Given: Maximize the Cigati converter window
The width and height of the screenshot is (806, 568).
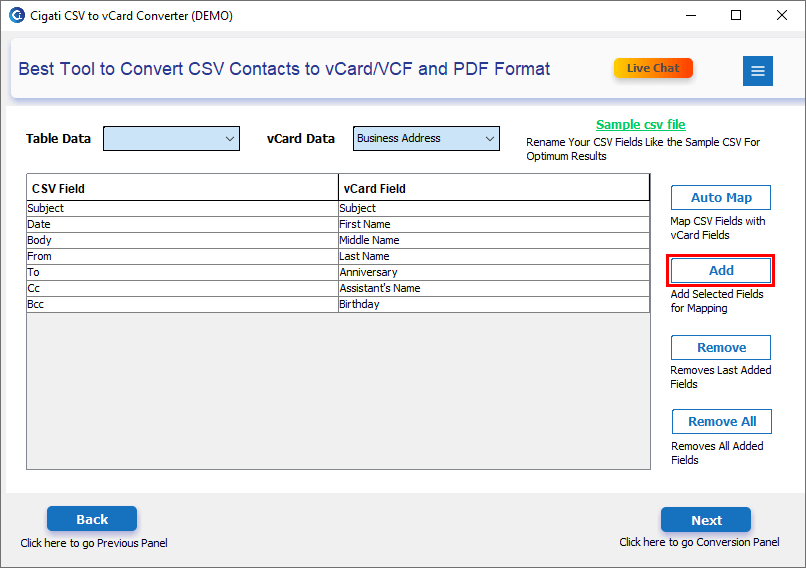Looking at the screenshot, I should [736, 15].
